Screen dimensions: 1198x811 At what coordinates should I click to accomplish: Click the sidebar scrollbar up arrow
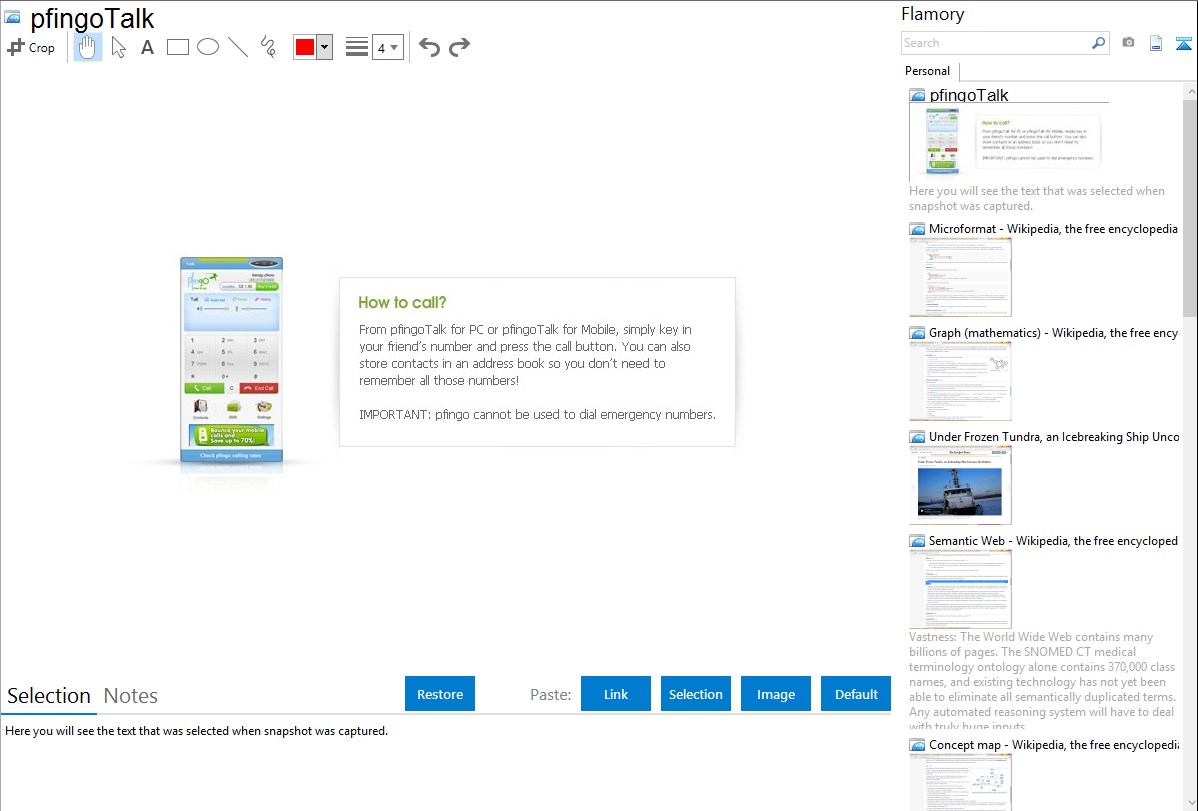click(1191, 91)
